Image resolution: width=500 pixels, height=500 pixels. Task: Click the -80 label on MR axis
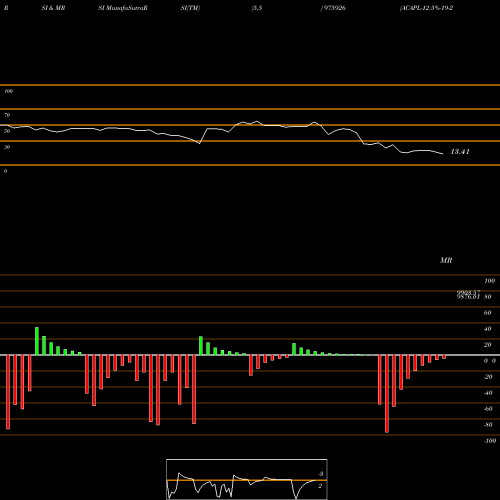[488, 425]
